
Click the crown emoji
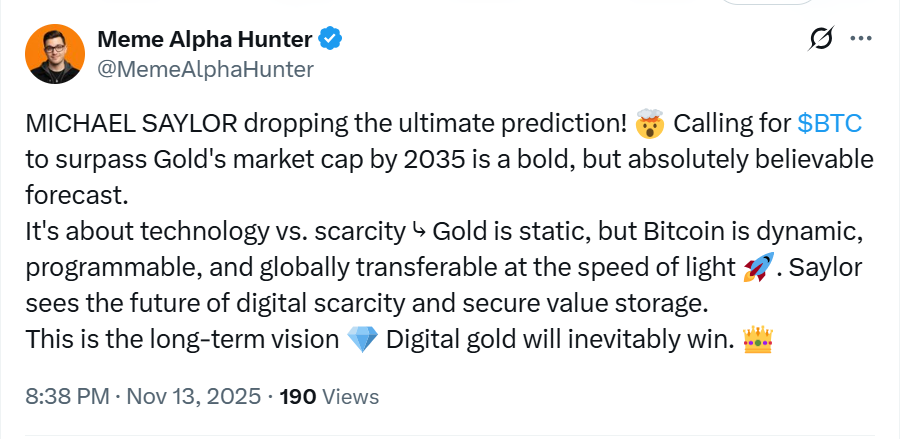click(x=760, y=340)
